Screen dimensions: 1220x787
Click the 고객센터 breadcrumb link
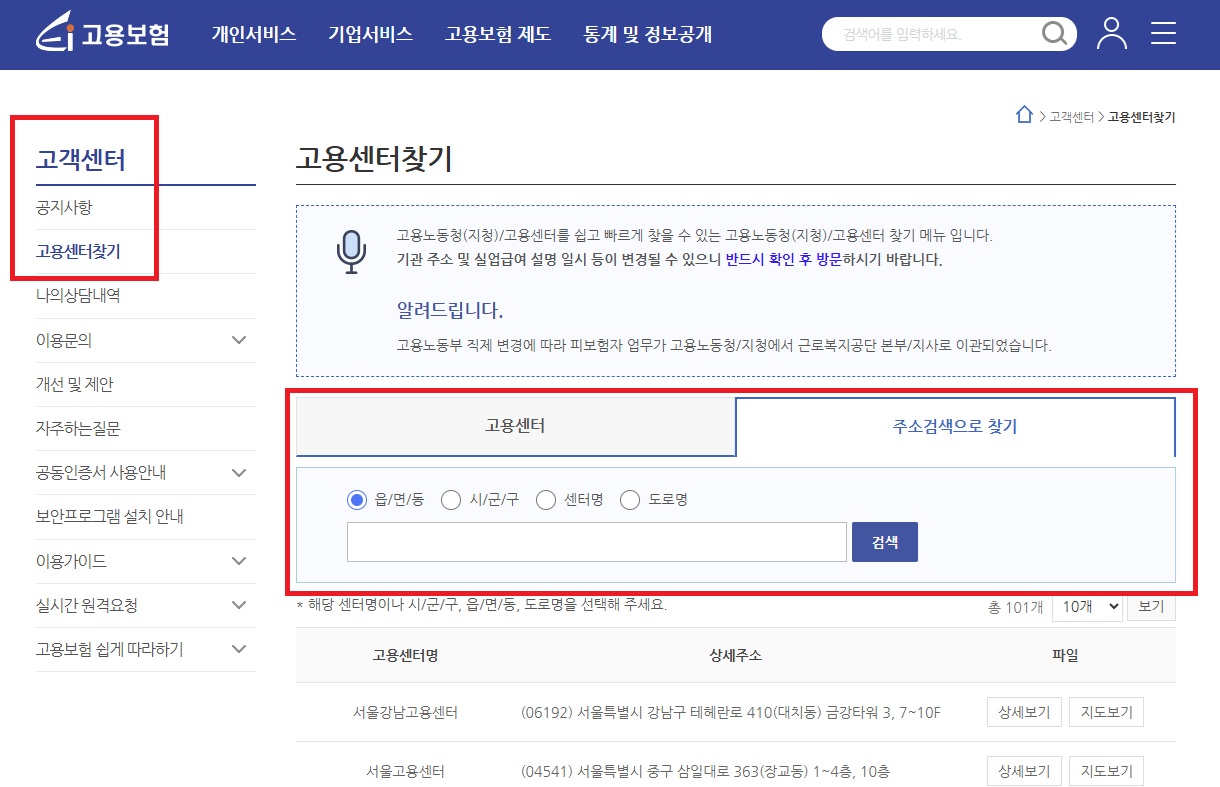point(1071,117)
